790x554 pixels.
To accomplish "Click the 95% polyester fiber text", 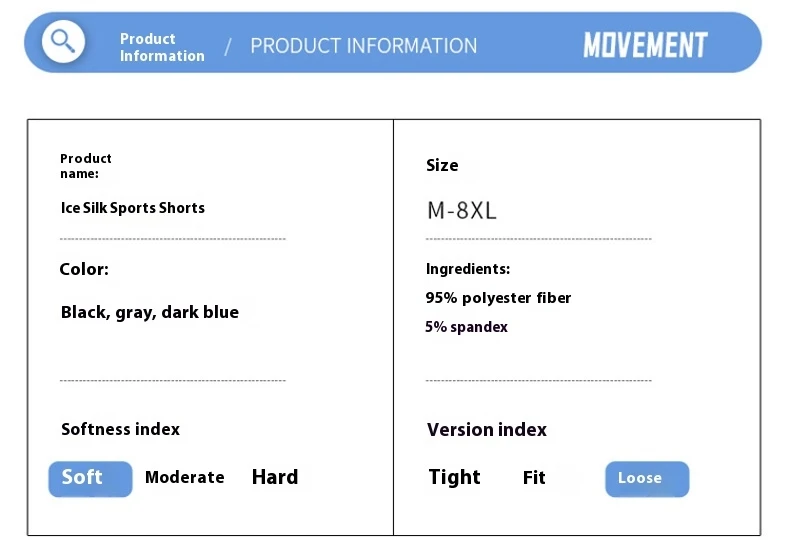I will coord(498,297).
